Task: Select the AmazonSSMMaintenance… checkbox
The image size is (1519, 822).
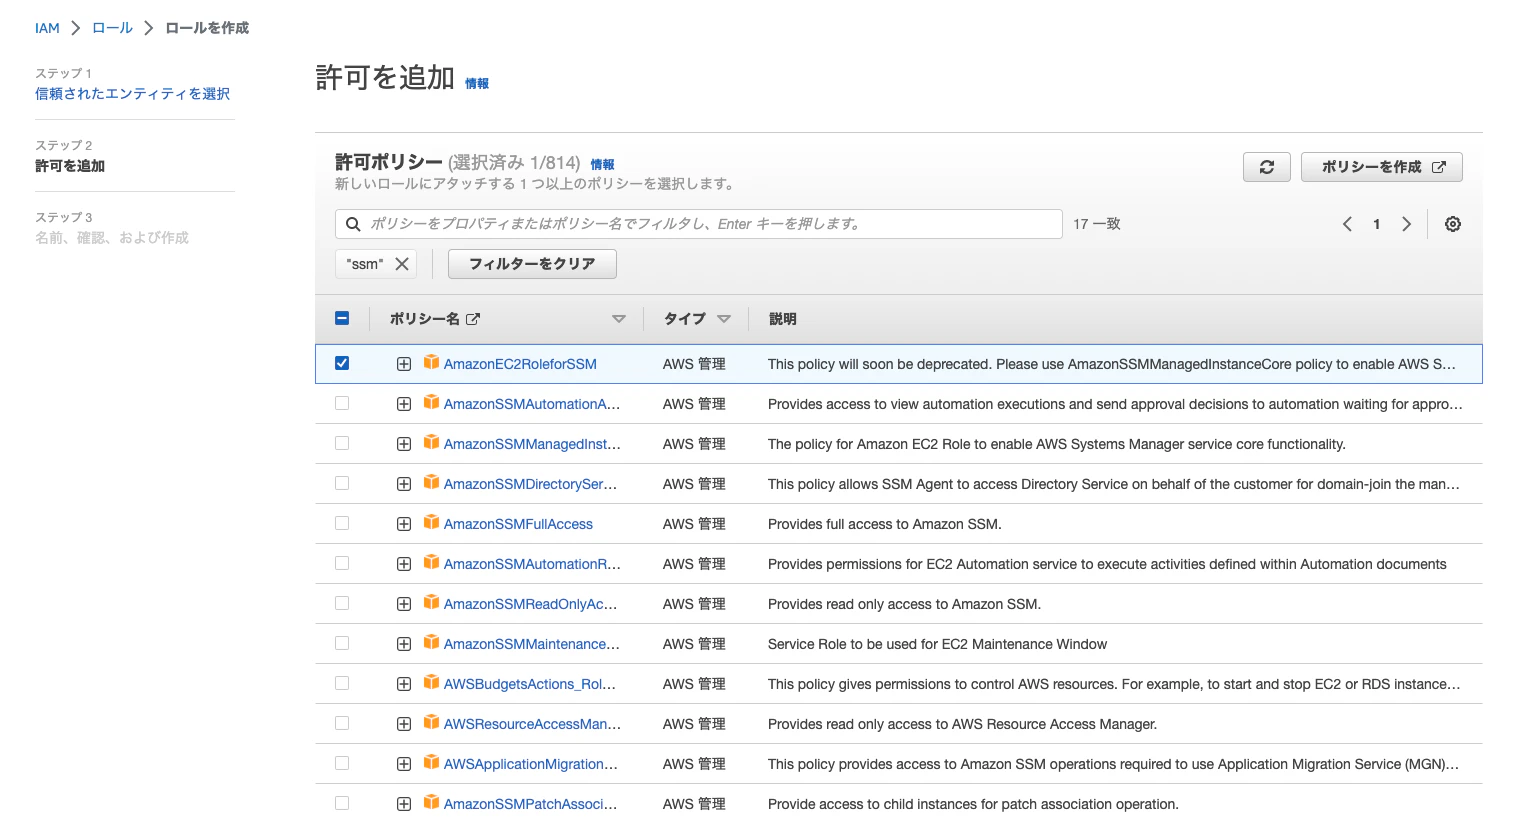Action: 342,643
